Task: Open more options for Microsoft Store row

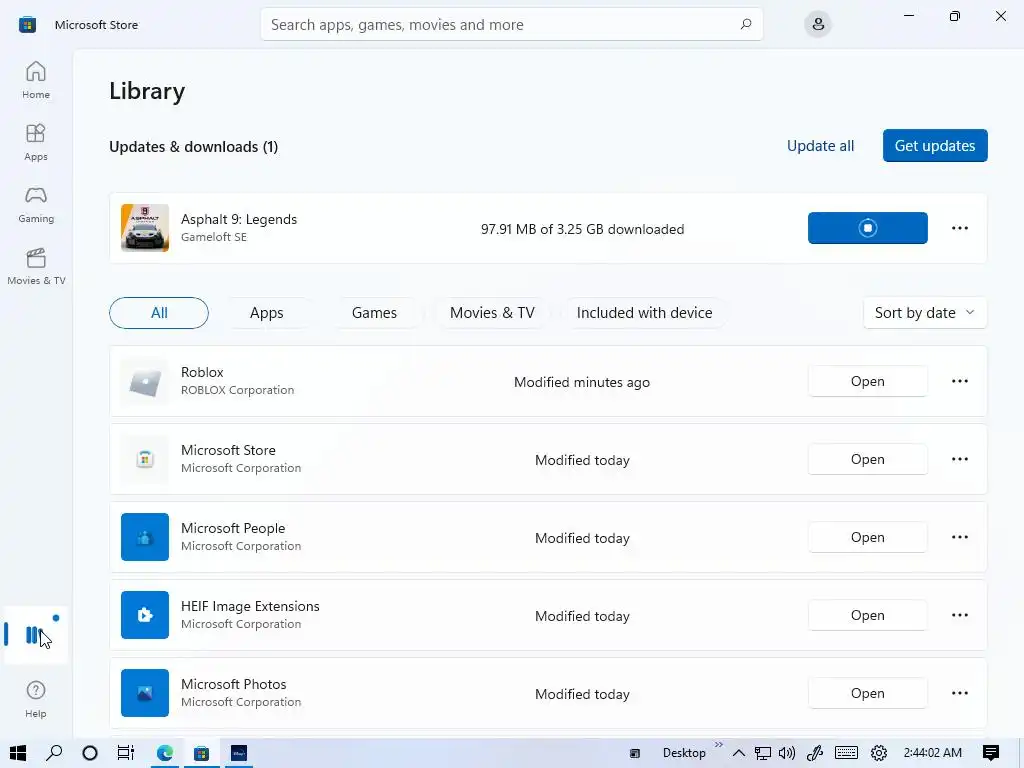Action: pos(960,459)
